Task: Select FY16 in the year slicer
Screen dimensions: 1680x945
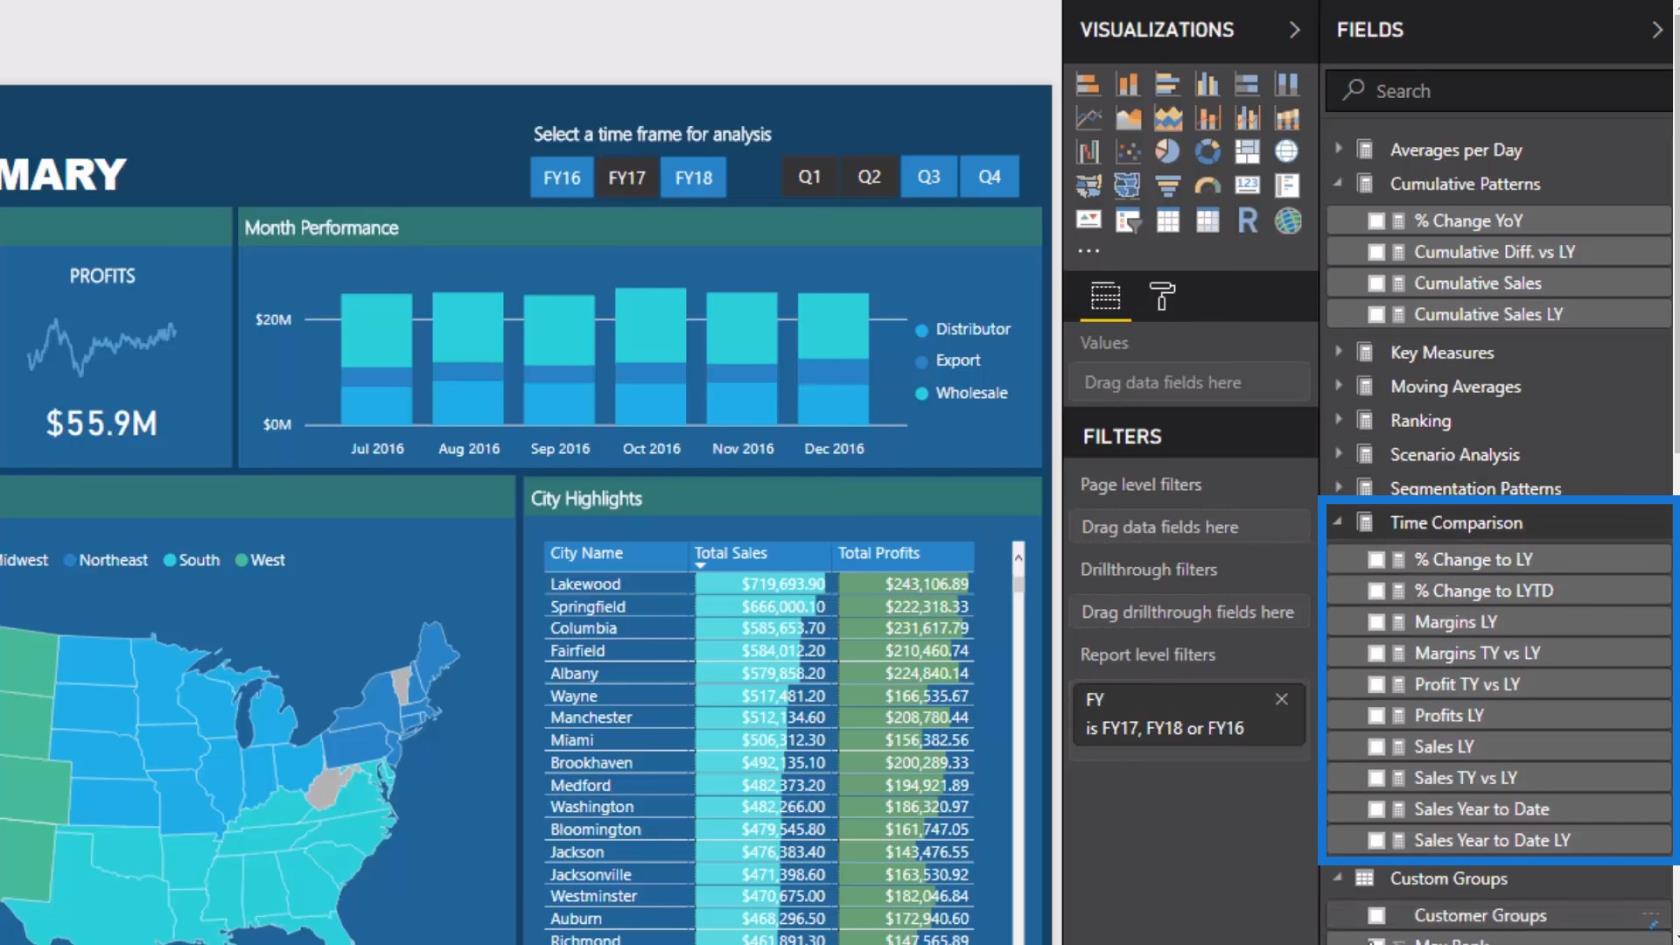Action: tap(561, 177)
